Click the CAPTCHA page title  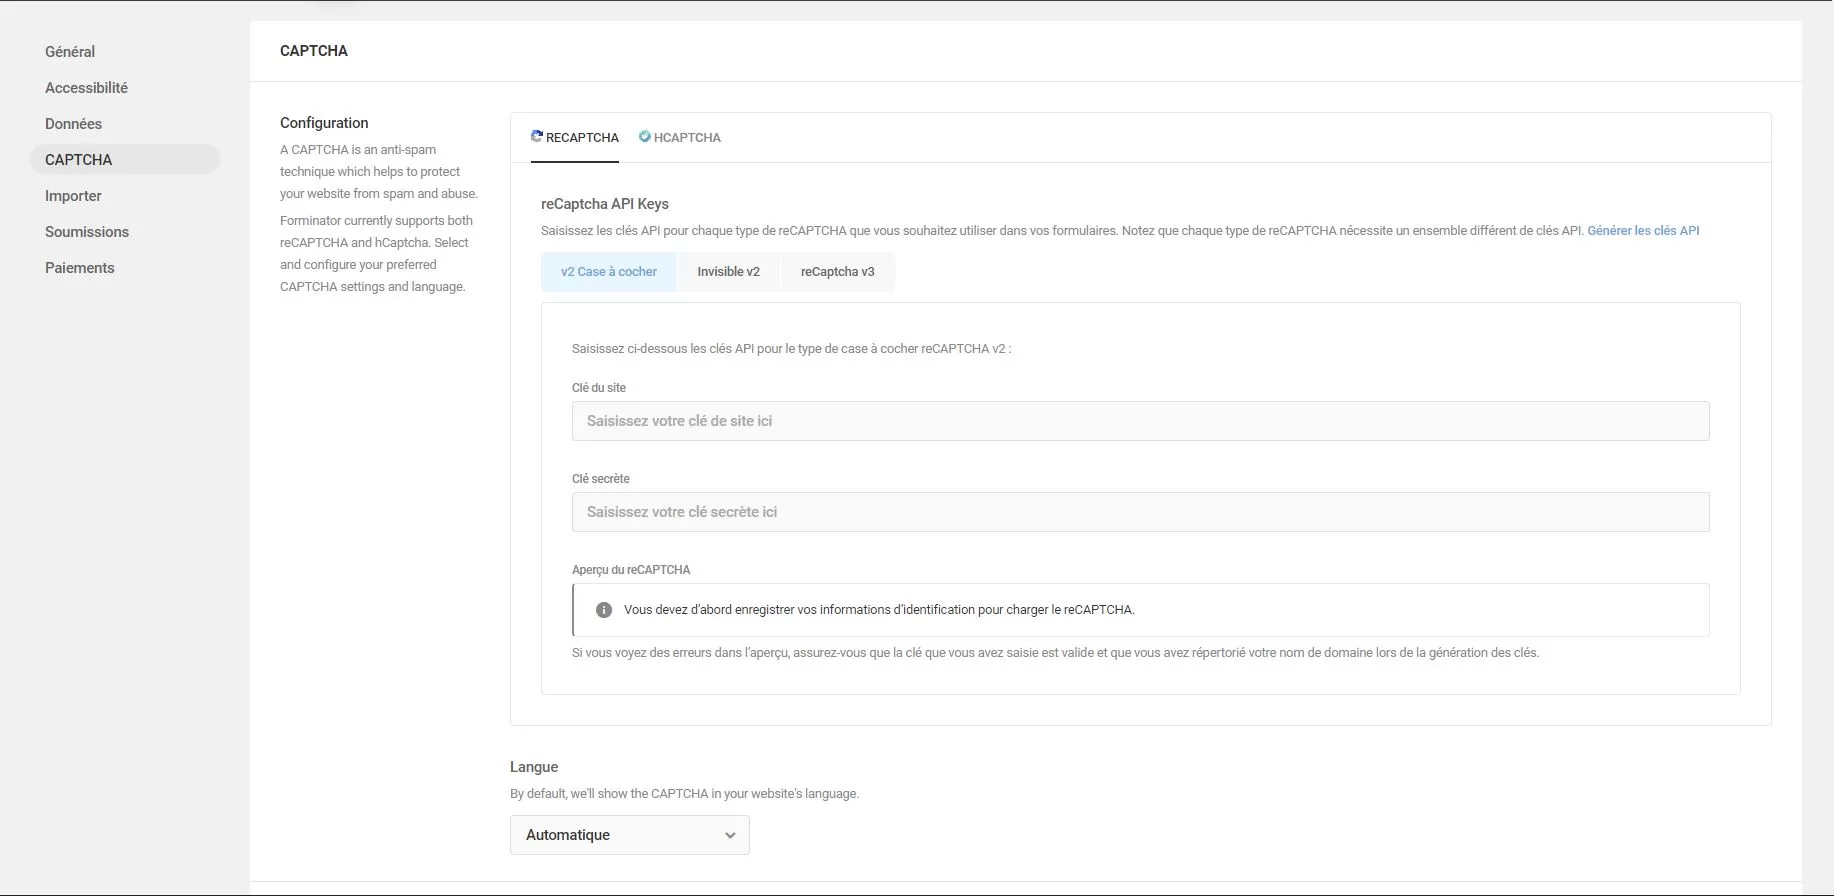pyautogui.click(x=314, y=51)
